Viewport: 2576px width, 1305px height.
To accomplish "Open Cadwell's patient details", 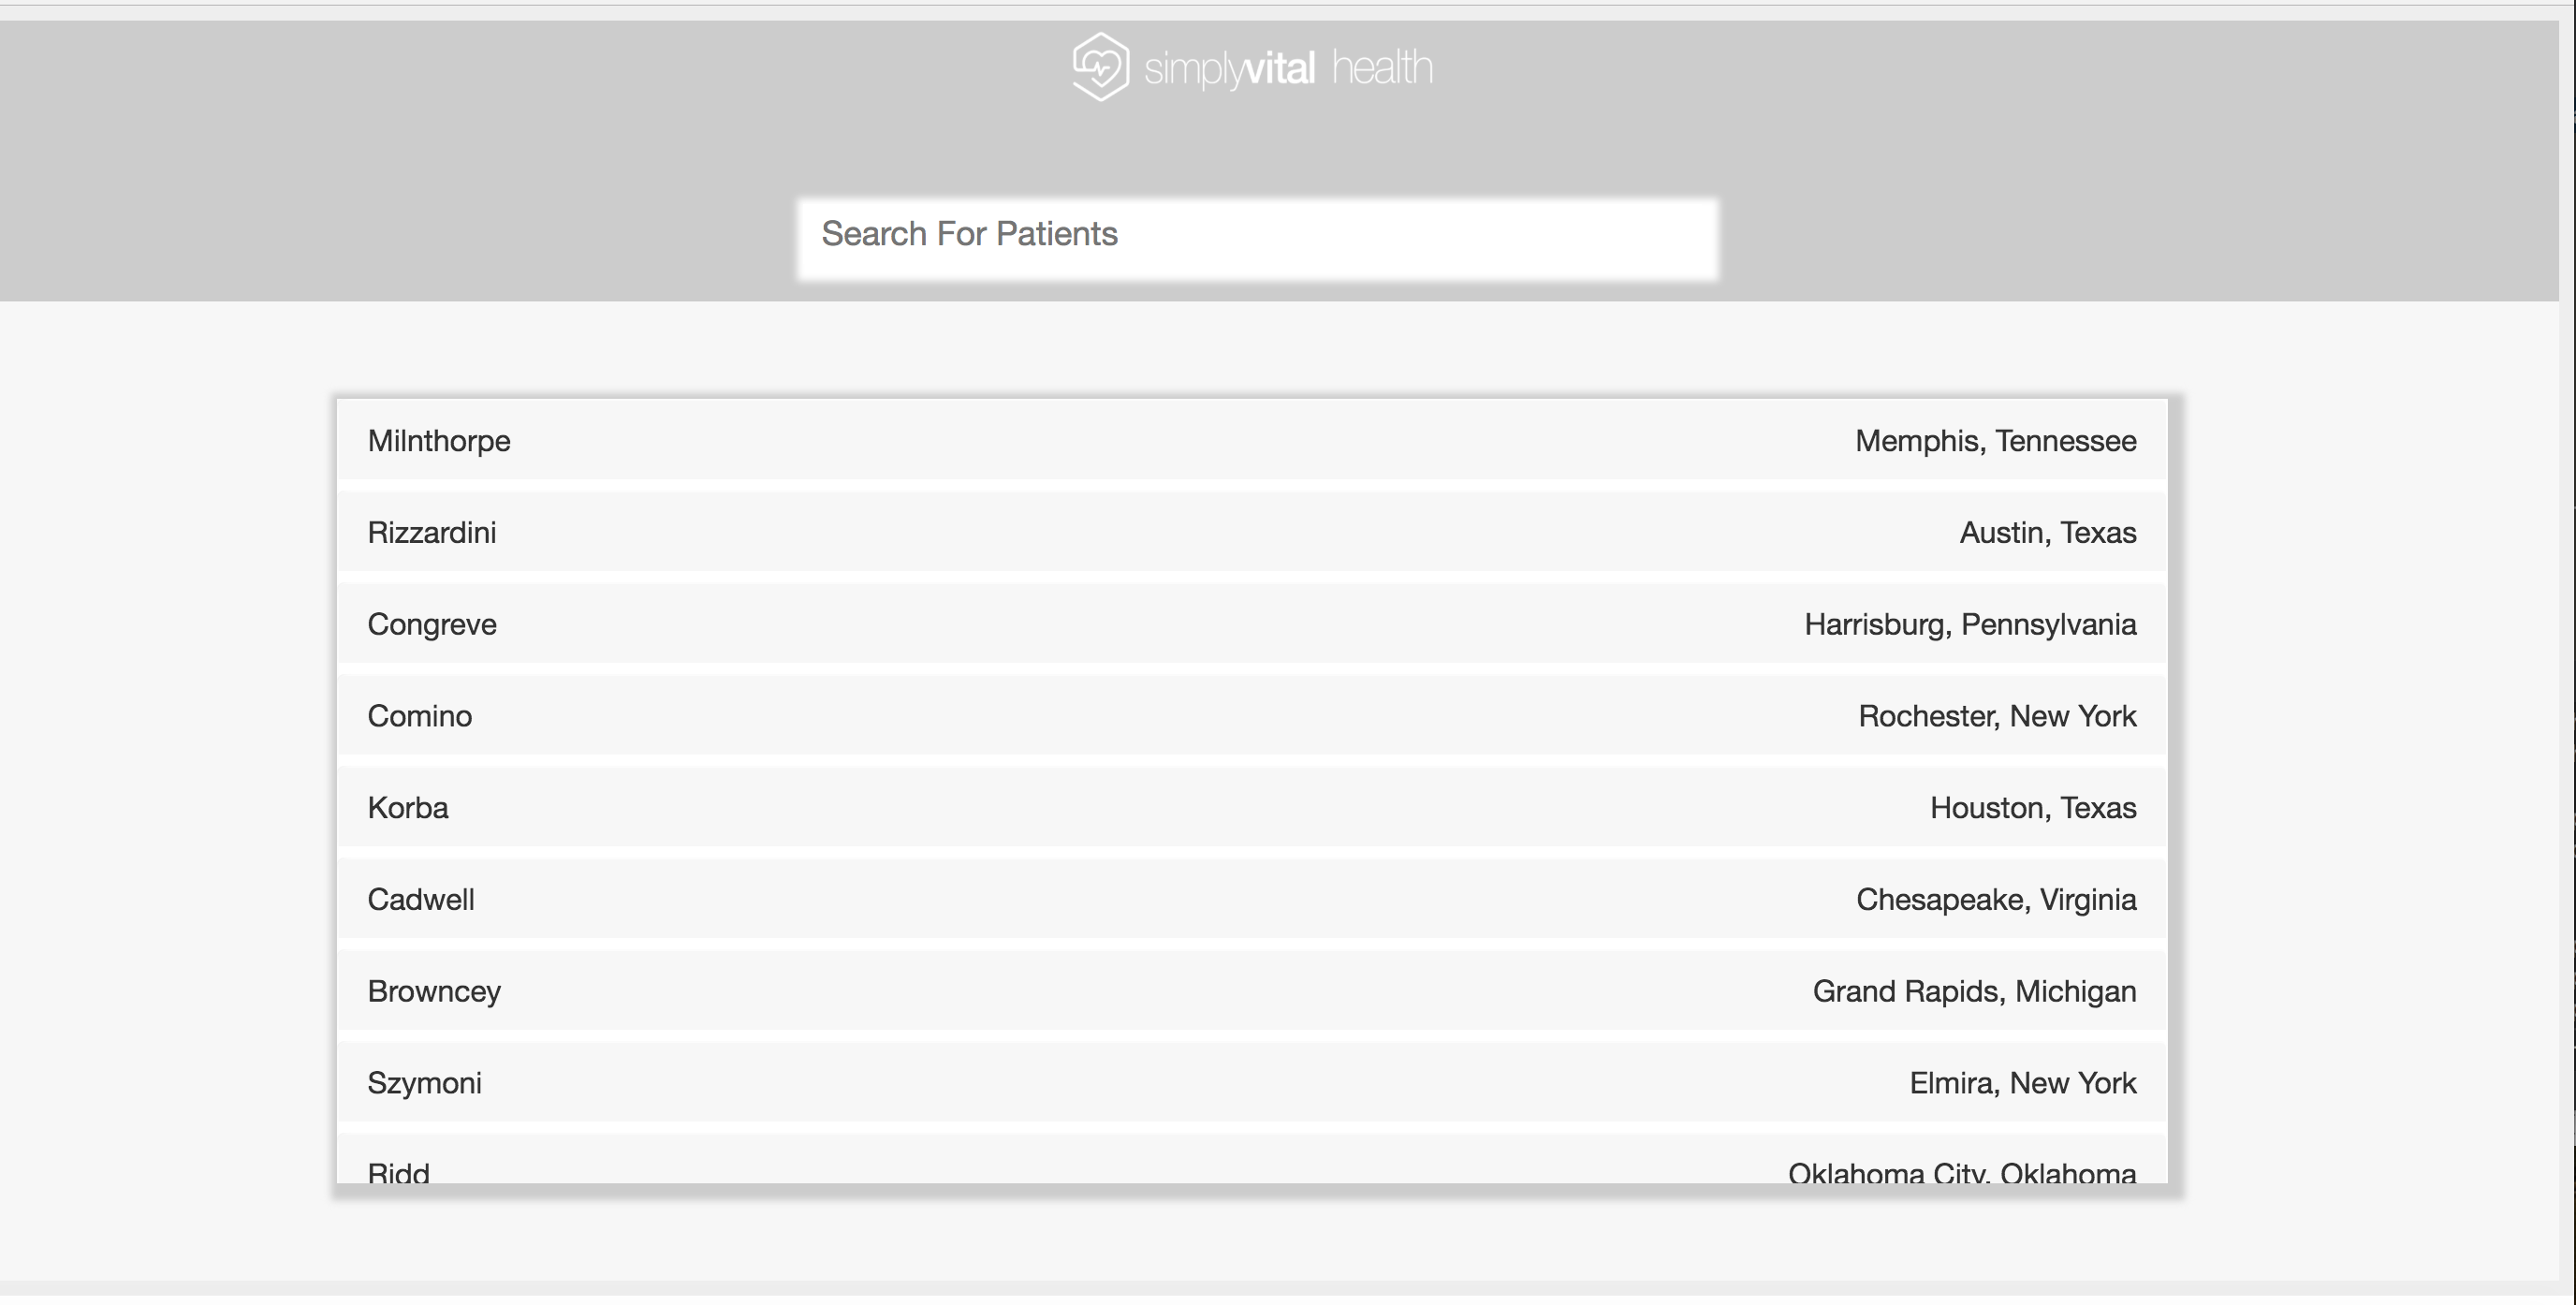I will click(x=421, y=899).
